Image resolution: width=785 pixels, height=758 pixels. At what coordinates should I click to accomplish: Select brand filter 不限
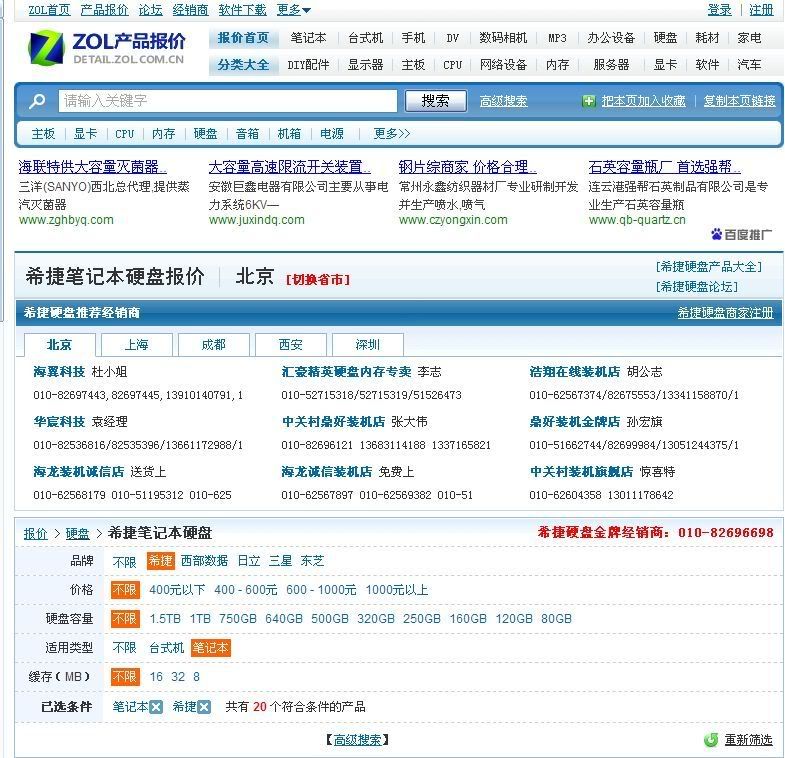pos(125,562)
